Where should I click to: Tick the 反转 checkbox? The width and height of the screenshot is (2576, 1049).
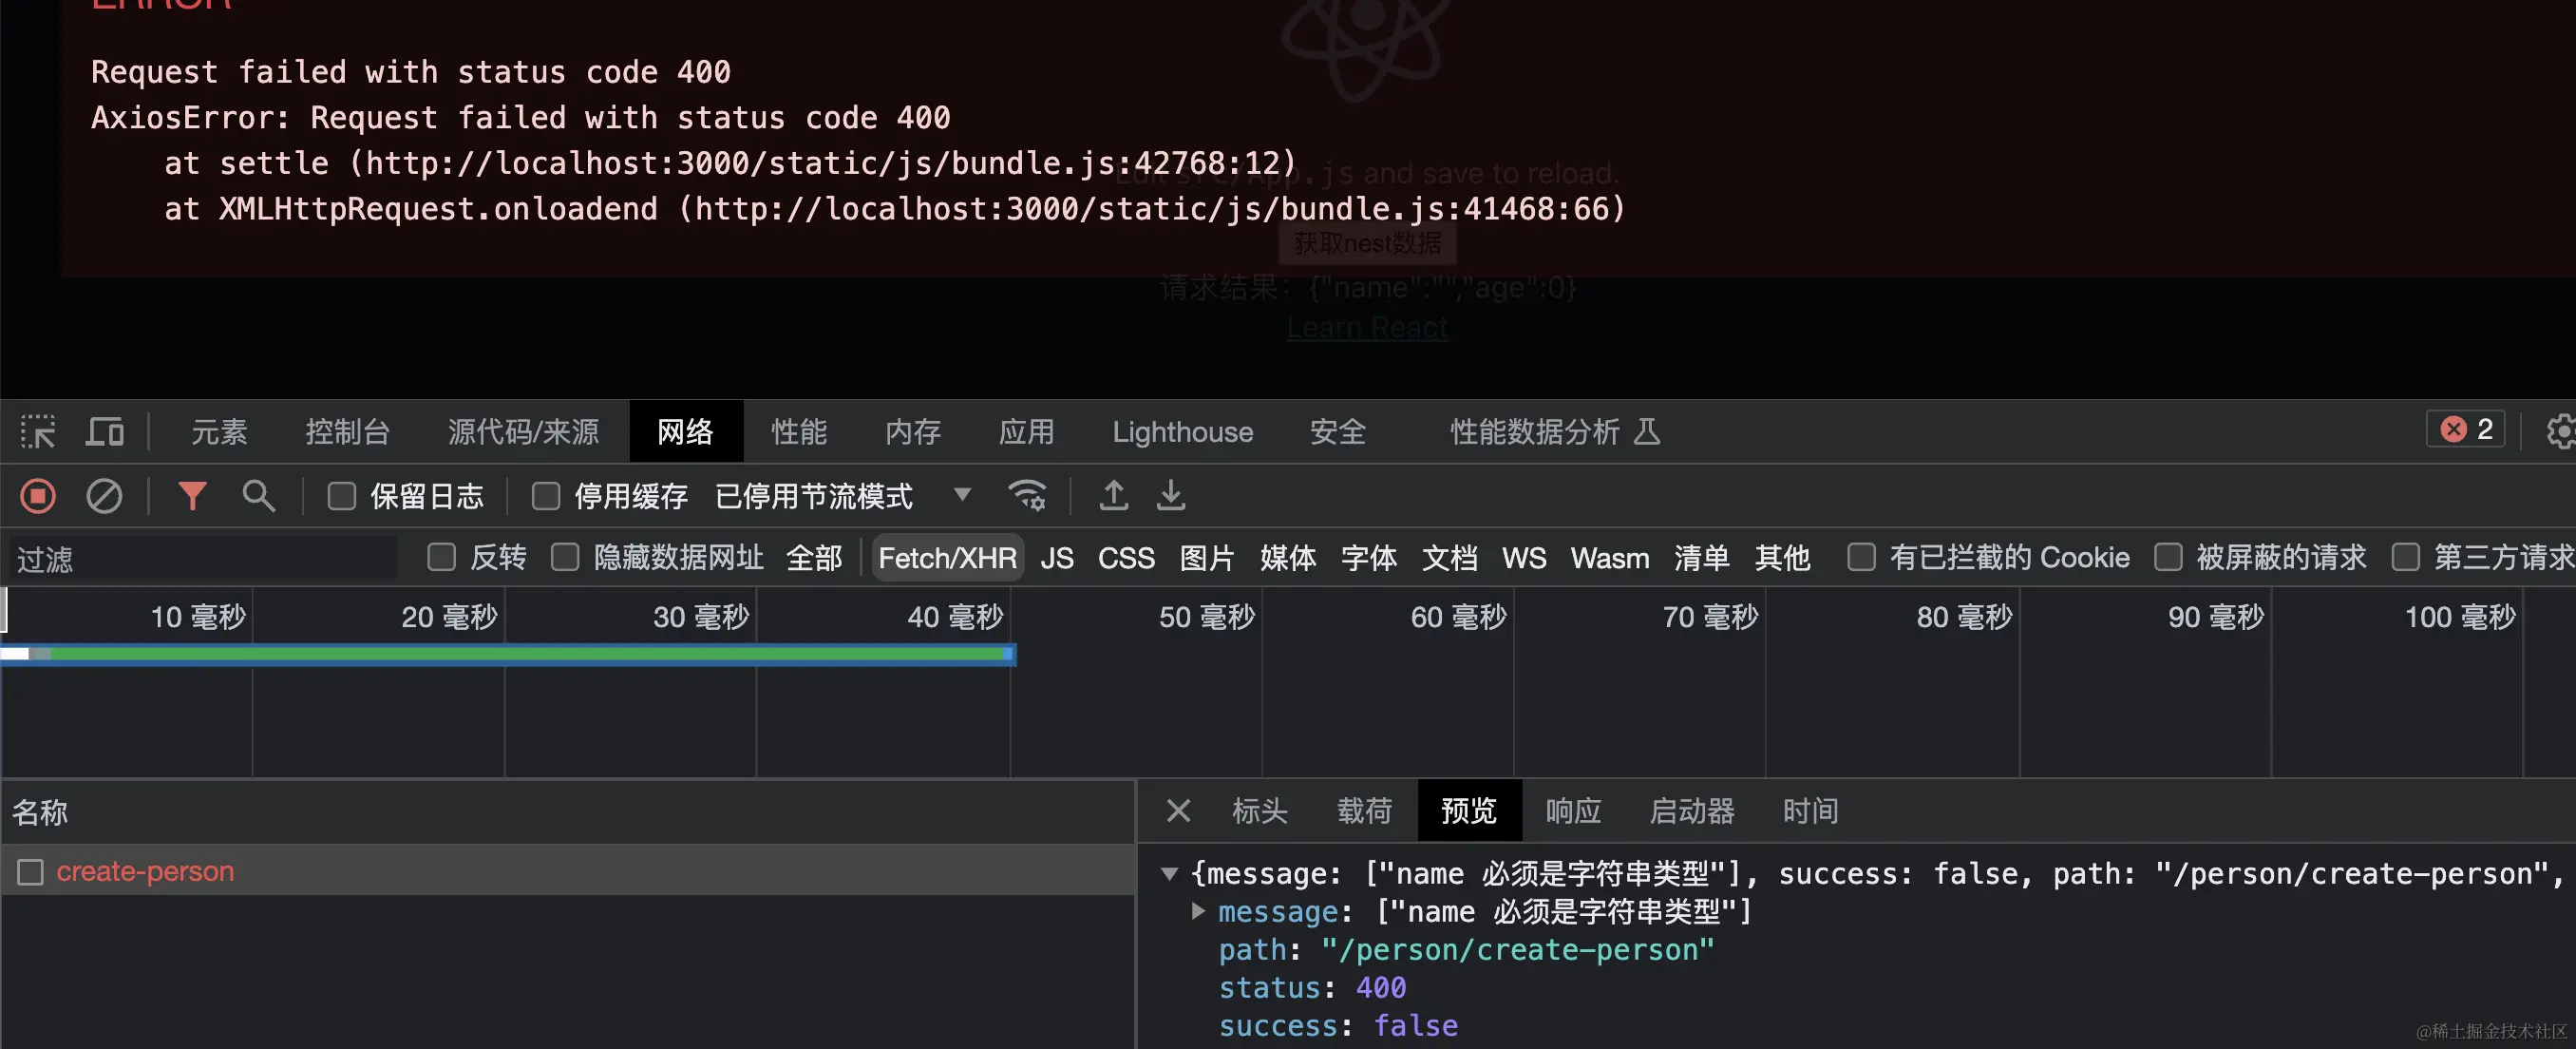point(441,557)
